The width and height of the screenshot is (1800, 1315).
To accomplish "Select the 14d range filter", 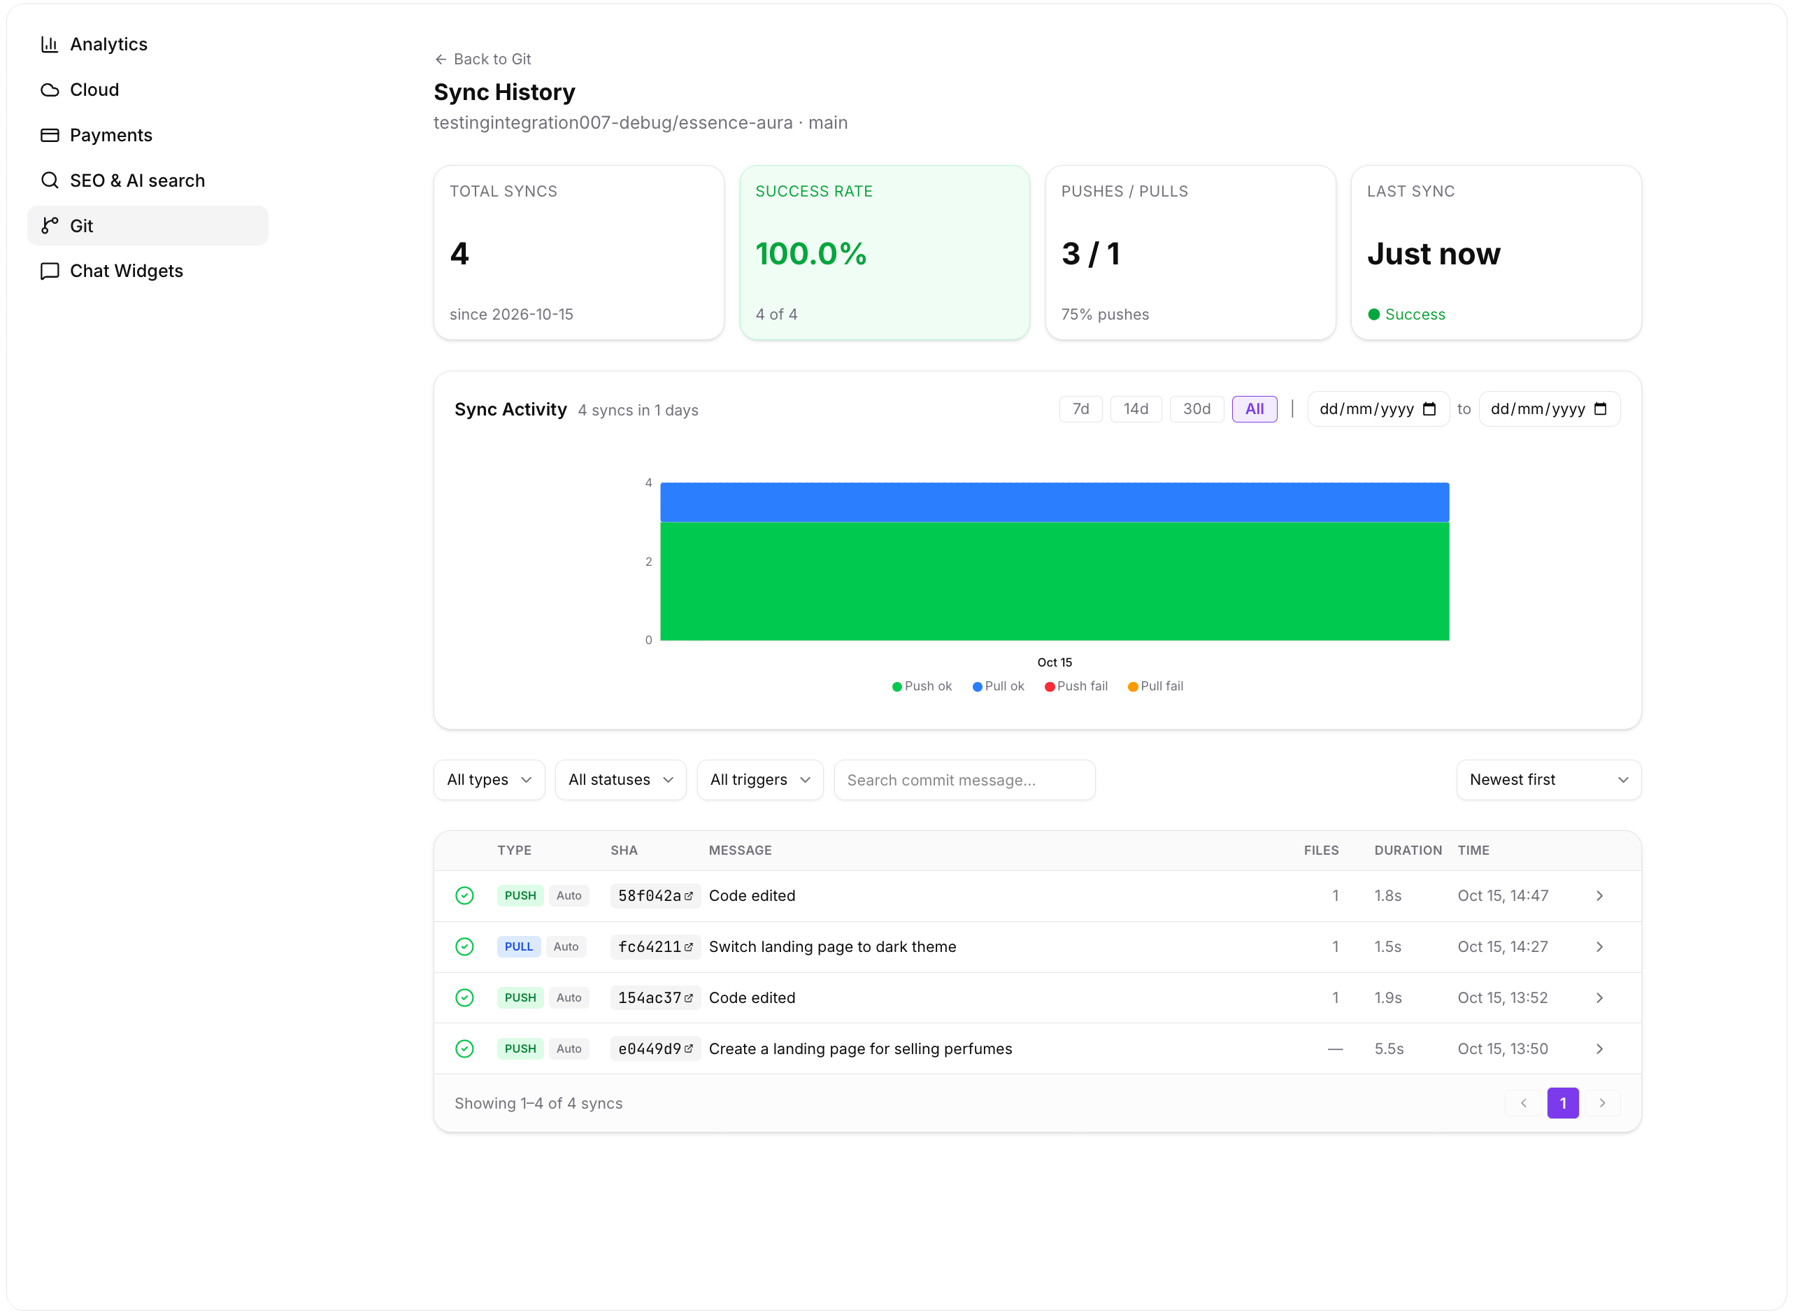I will pyautogui.click(x=1136, y=409).
